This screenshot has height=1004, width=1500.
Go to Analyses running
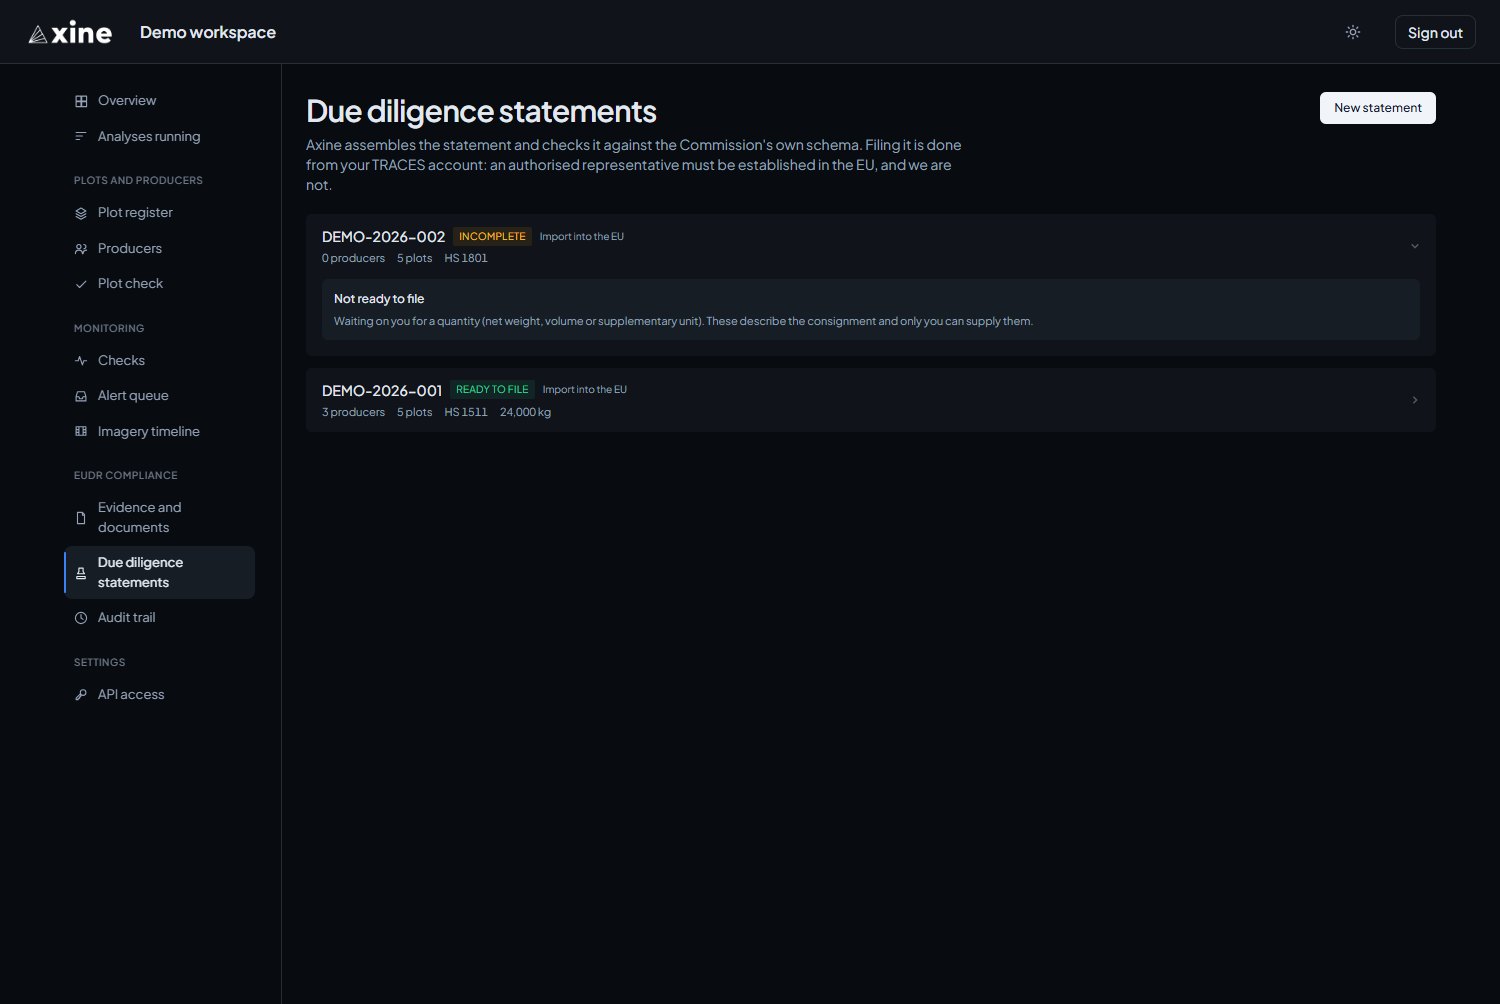pos(159,137)
